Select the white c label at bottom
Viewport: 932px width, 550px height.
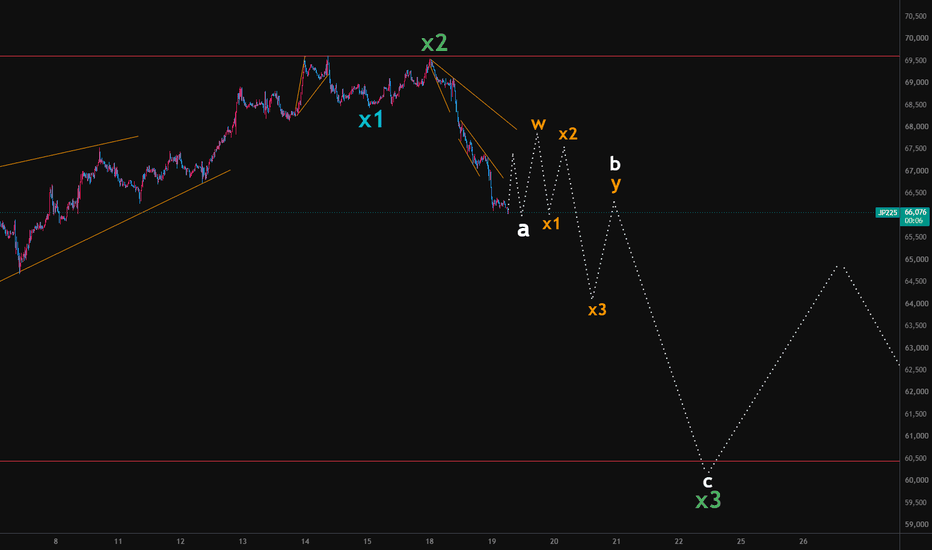click(707, 480)
